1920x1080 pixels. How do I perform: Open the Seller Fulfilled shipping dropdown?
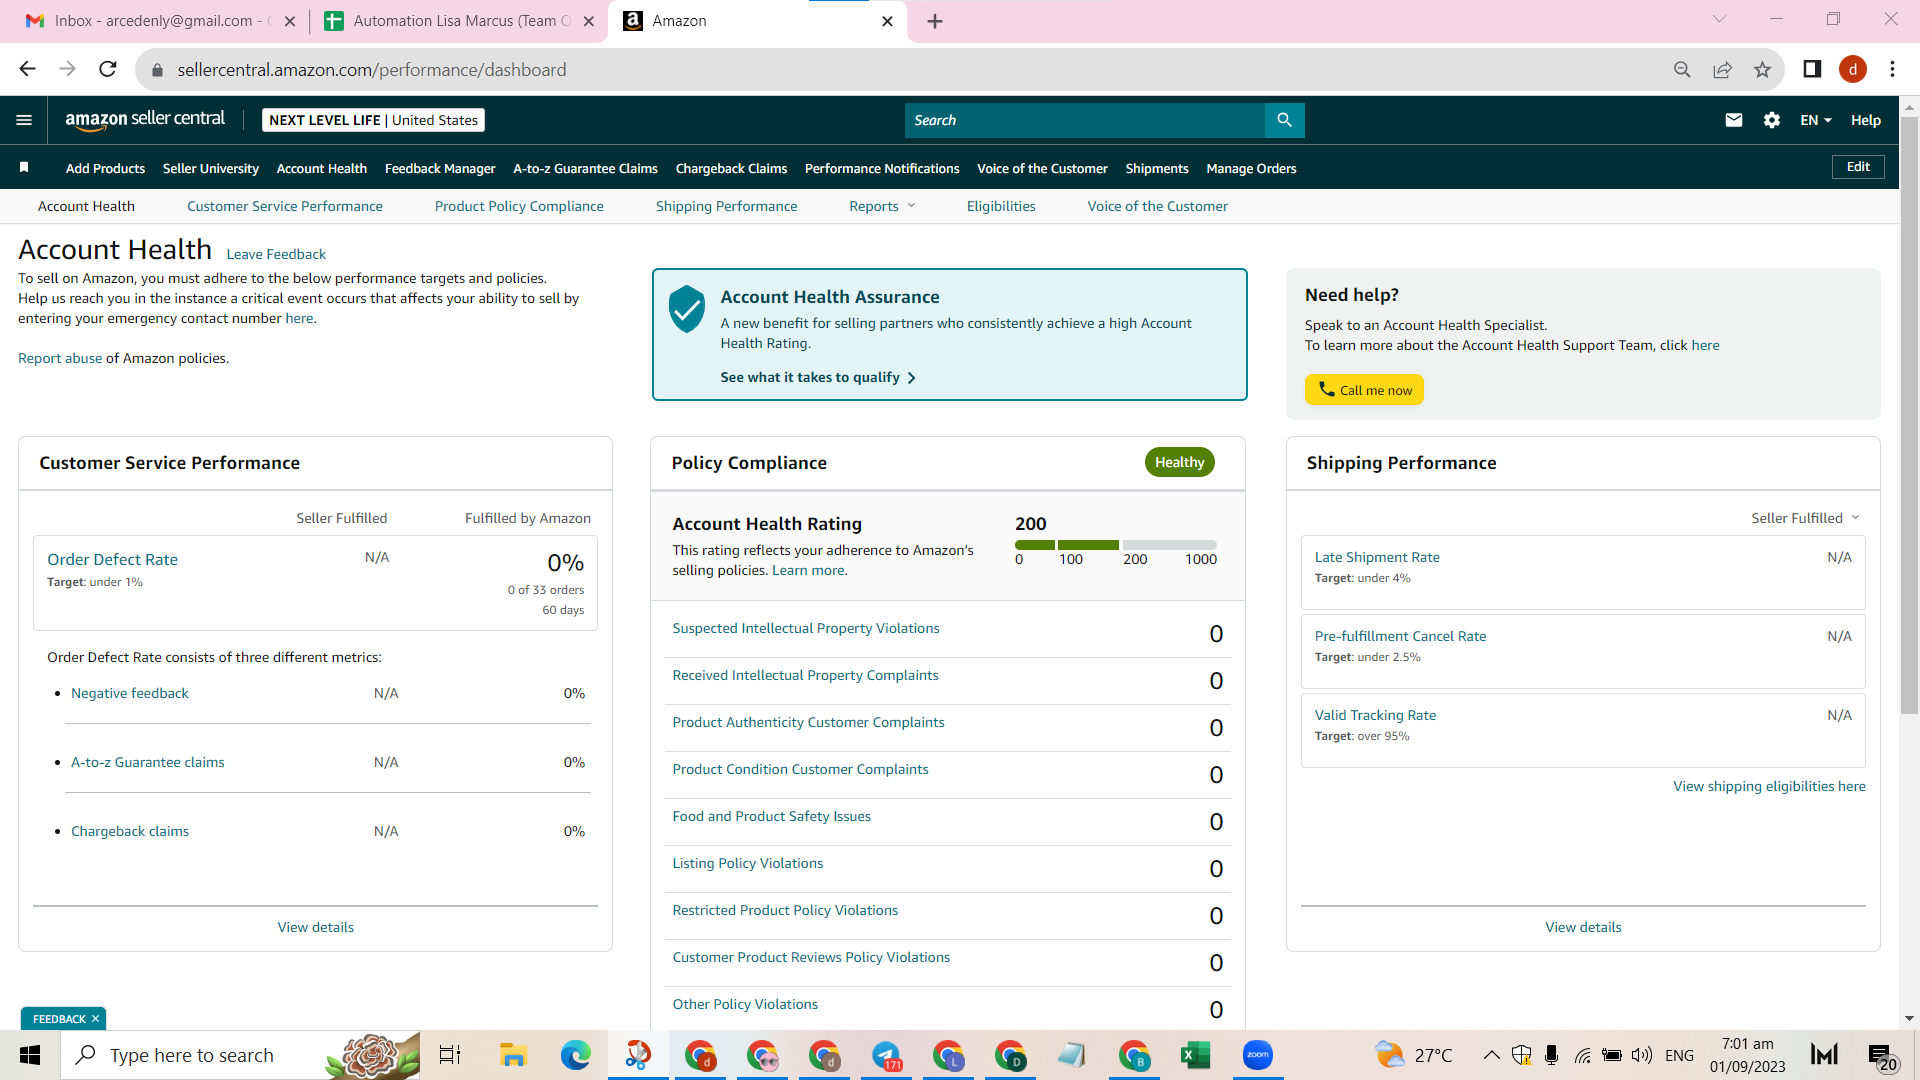(1805, 518)
